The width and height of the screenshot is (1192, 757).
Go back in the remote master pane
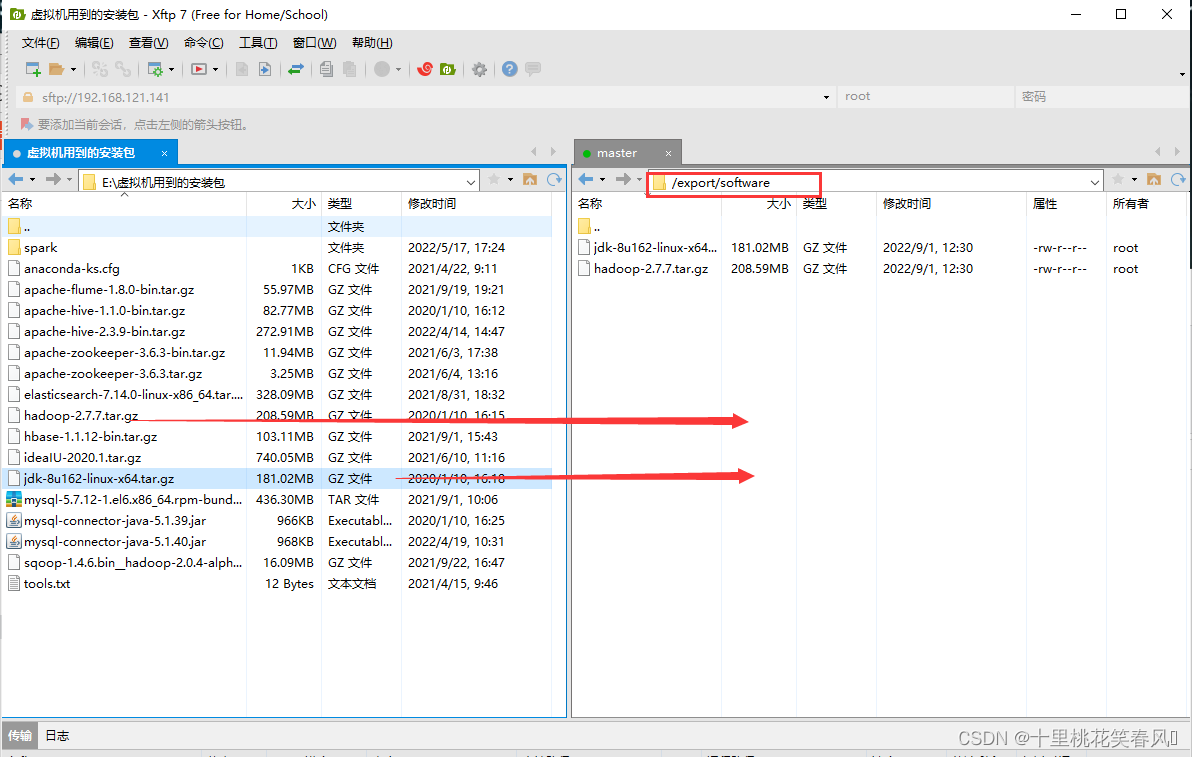[585, 179]
